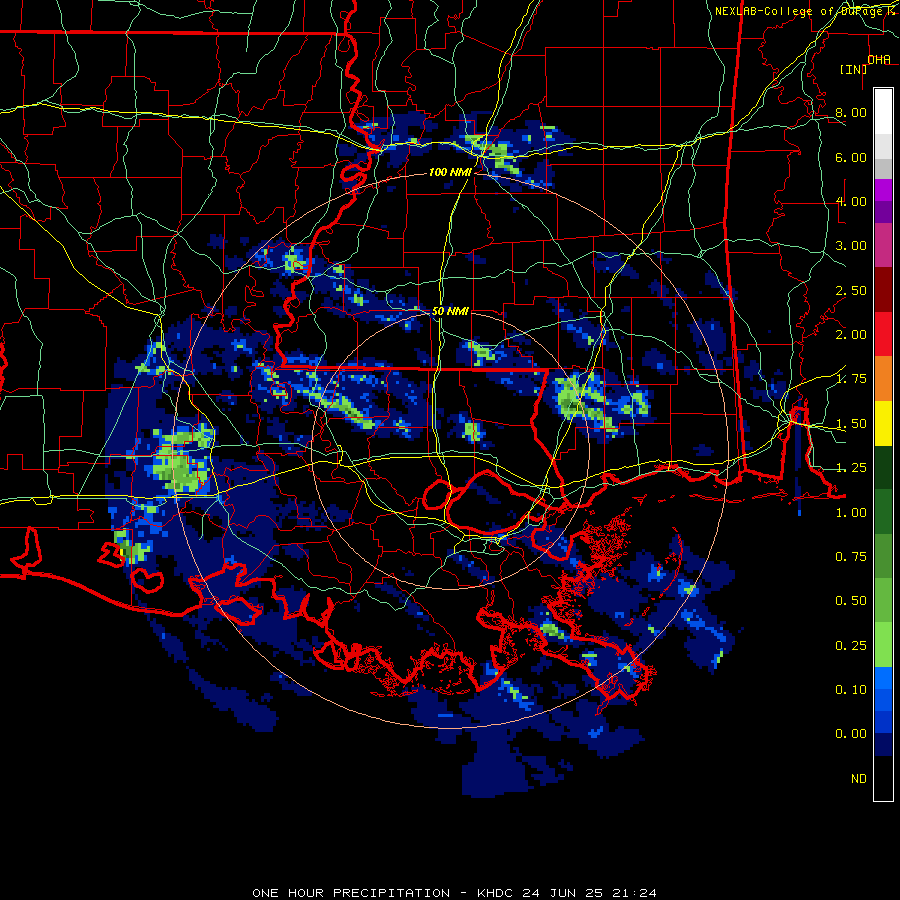Click the white 8.00 inch legend swatch
The height and width of the screenshot is (900, 900).
(883, 111)
